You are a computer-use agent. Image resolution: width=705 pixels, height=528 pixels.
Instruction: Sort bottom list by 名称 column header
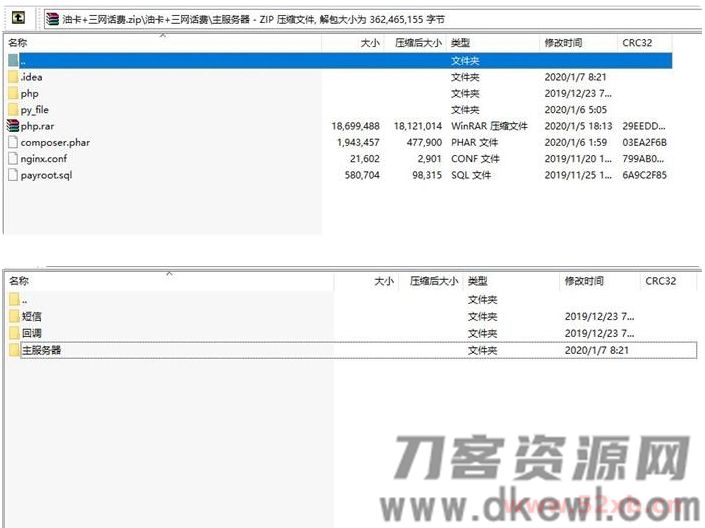pyautogui.click(x=19, y=281)
